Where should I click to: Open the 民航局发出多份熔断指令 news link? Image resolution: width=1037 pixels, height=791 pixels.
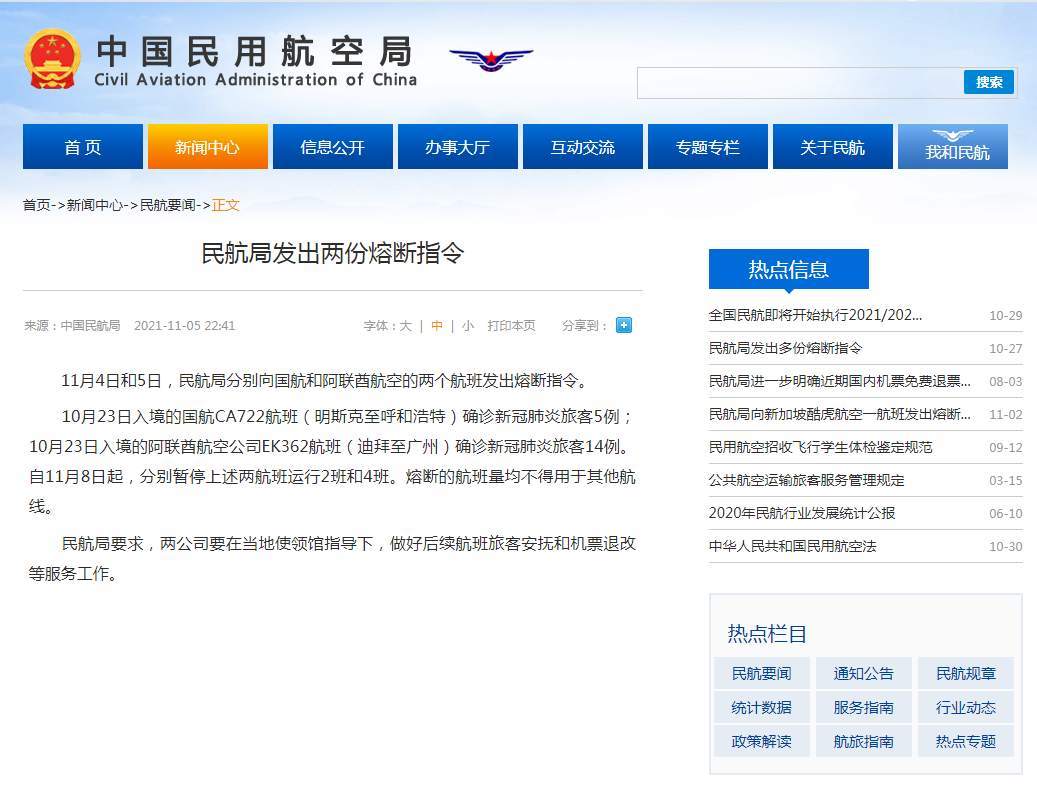785,348
